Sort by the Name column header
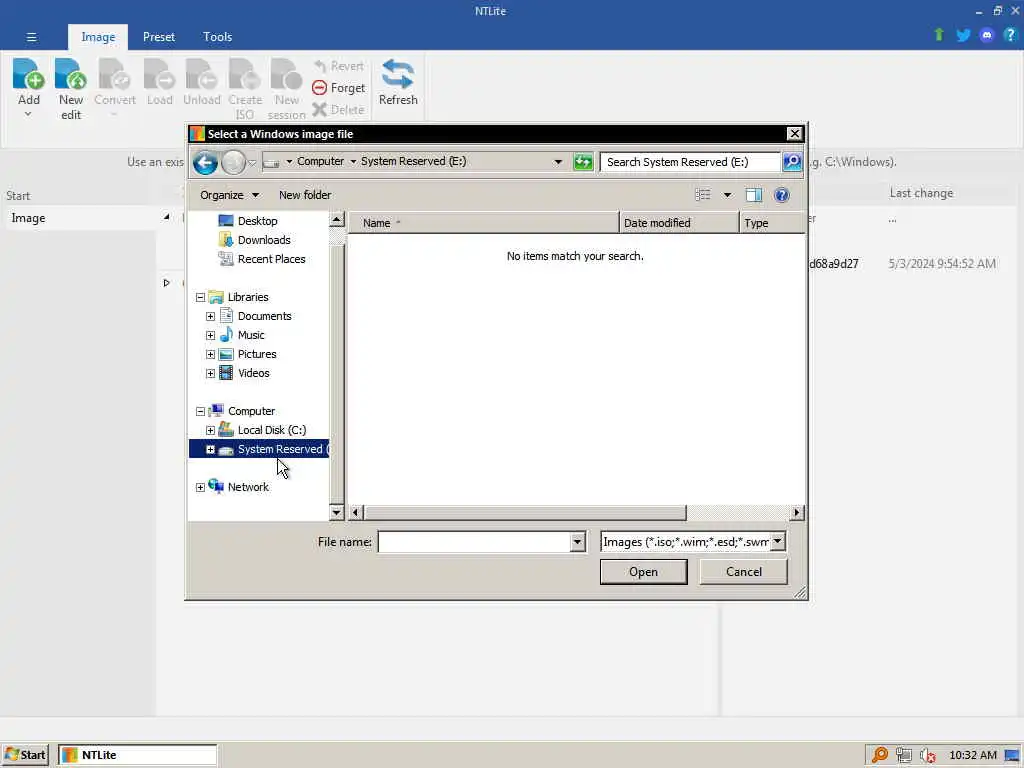Viewport: 1024px width, 768px height. 483,223
